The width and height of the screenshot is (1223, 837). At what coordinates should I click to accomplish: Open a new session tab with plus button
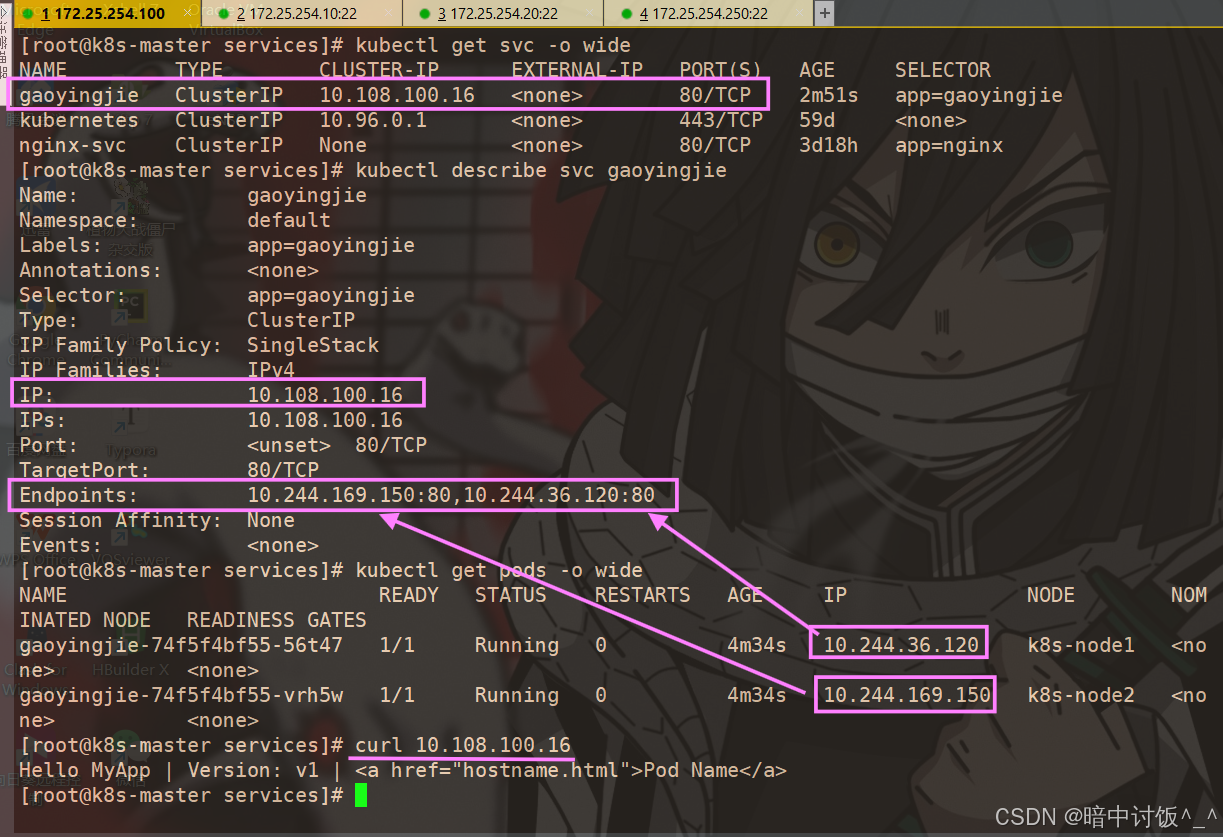(824, 13)
